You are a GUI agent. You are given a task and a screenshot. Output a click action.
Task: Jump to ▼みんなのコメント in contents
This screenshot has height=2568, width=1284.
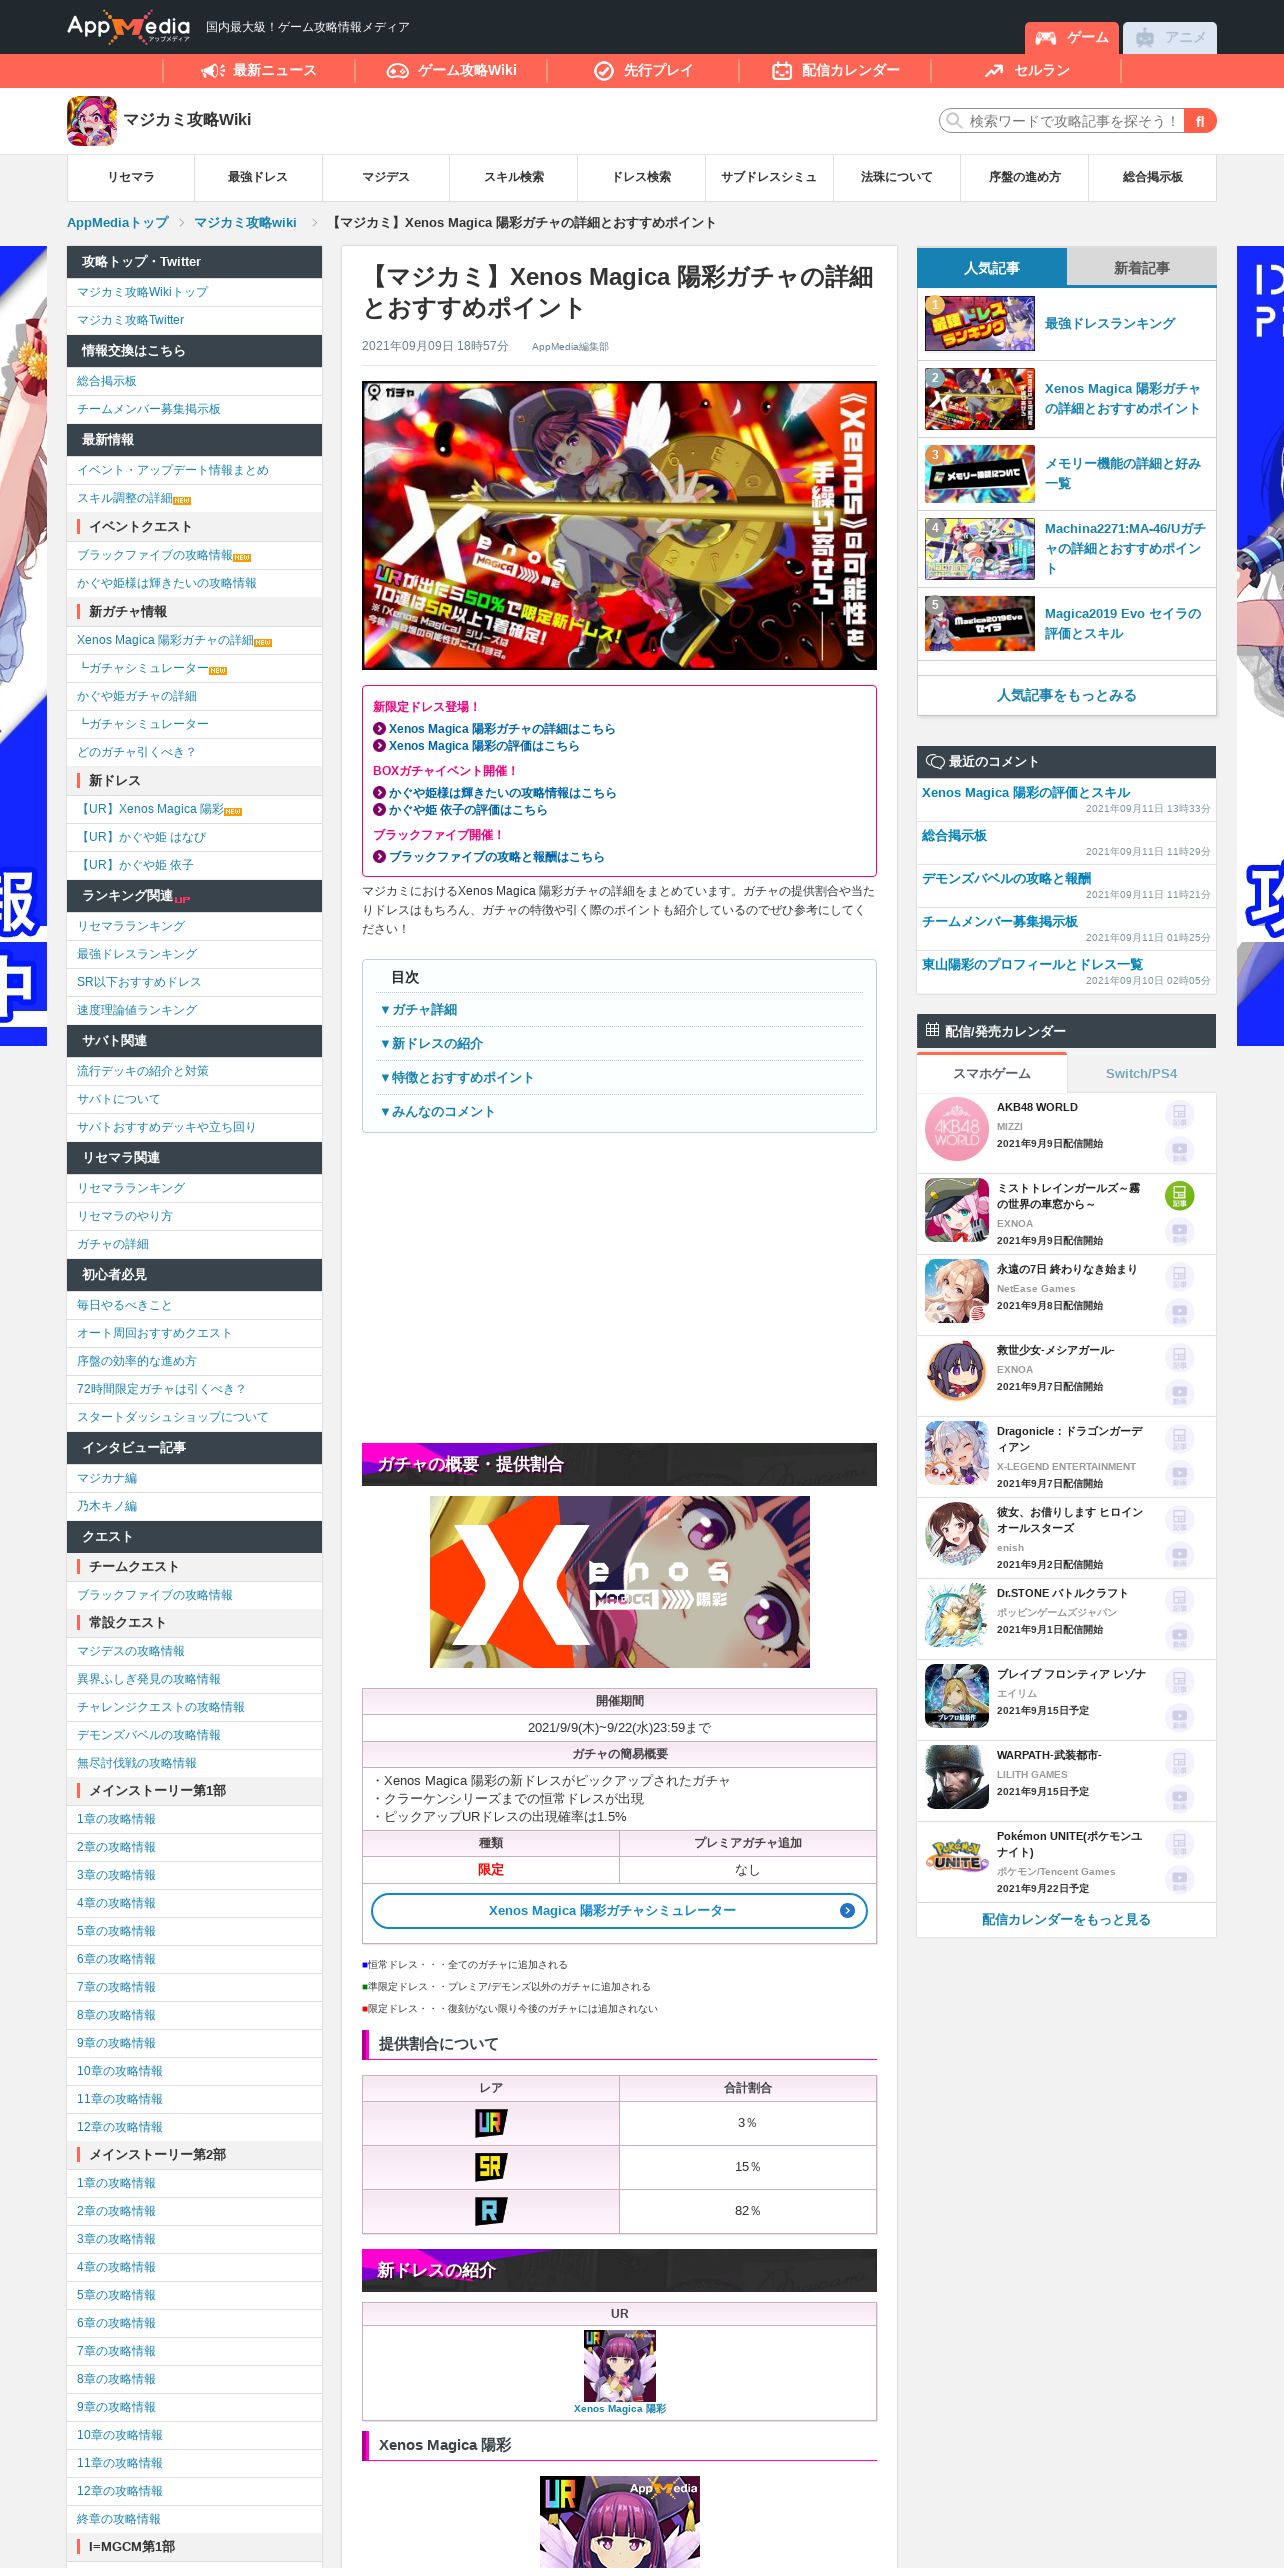click(437, 1112)
